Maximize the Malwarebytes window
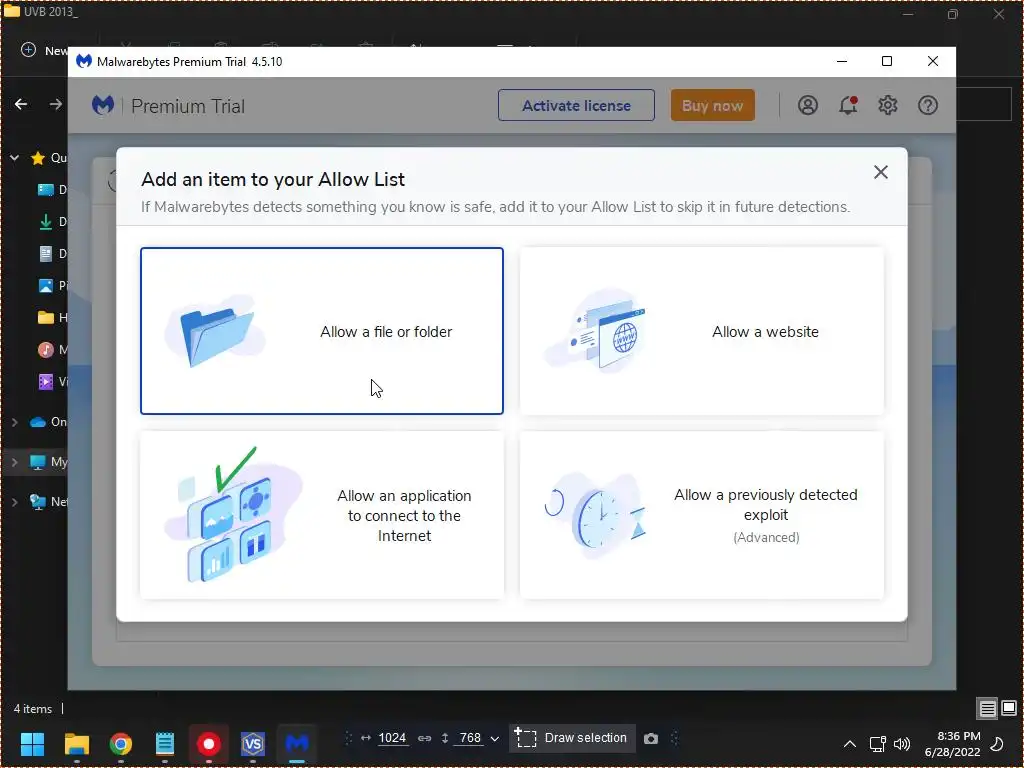 887,61
